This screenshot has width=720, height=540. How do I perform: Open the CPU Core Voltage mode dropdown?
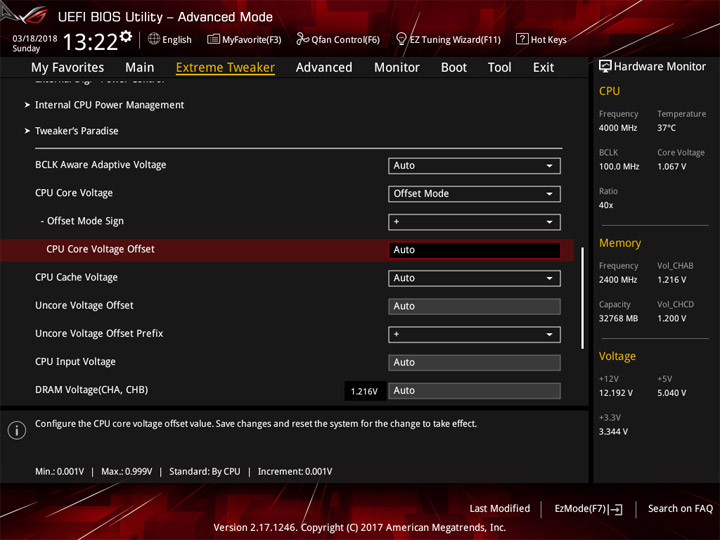474,194
